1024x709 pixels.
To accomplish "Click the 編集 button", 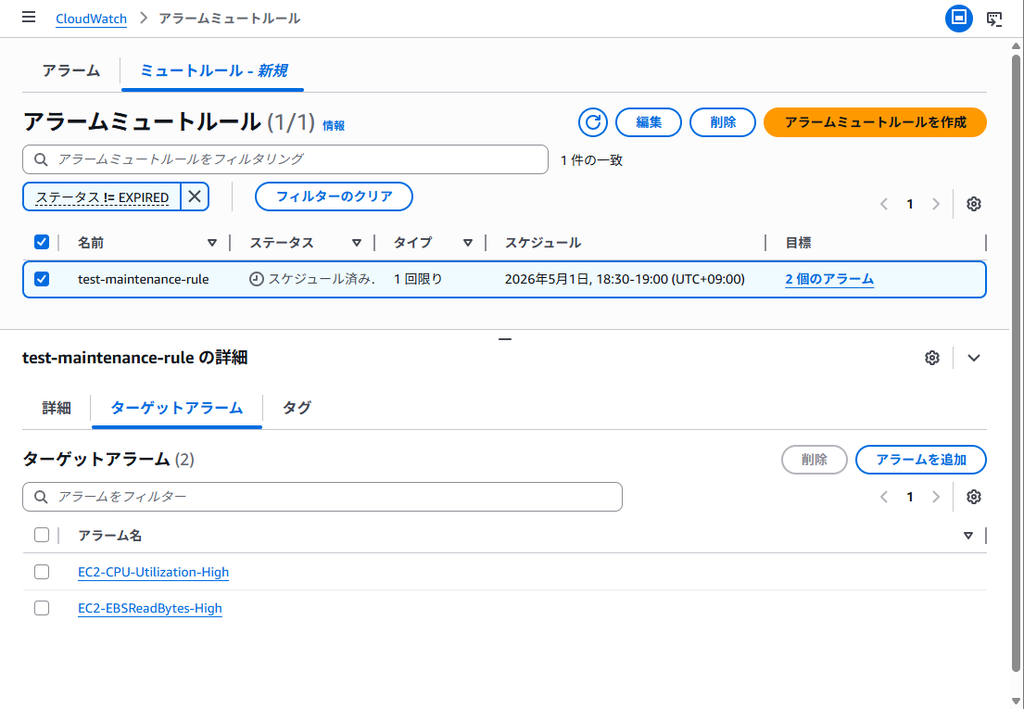I will pyautogui.click(x=648, y=122).
